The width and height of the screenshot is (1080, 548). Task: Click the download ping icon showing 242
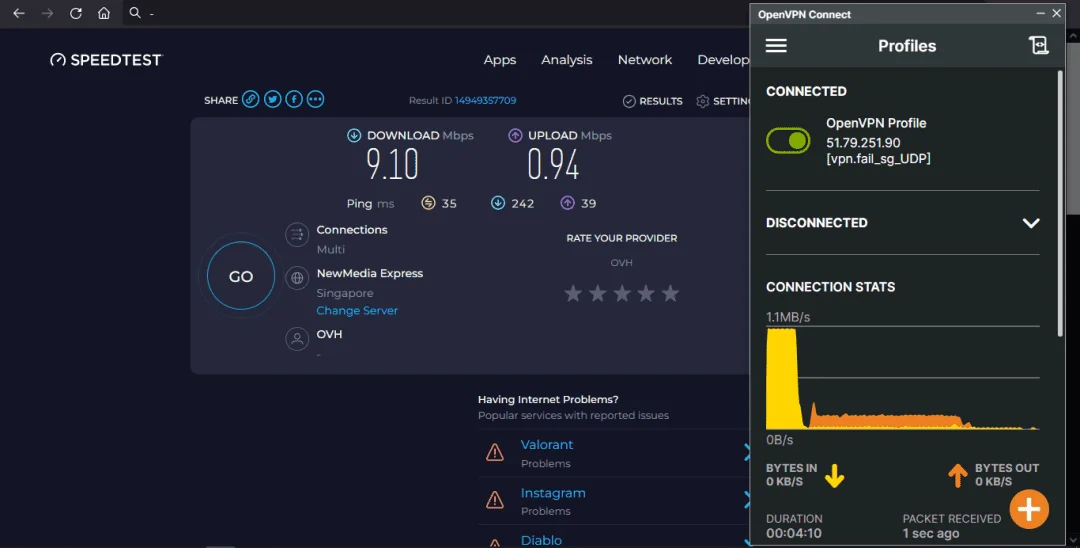(x=498, y=203)
